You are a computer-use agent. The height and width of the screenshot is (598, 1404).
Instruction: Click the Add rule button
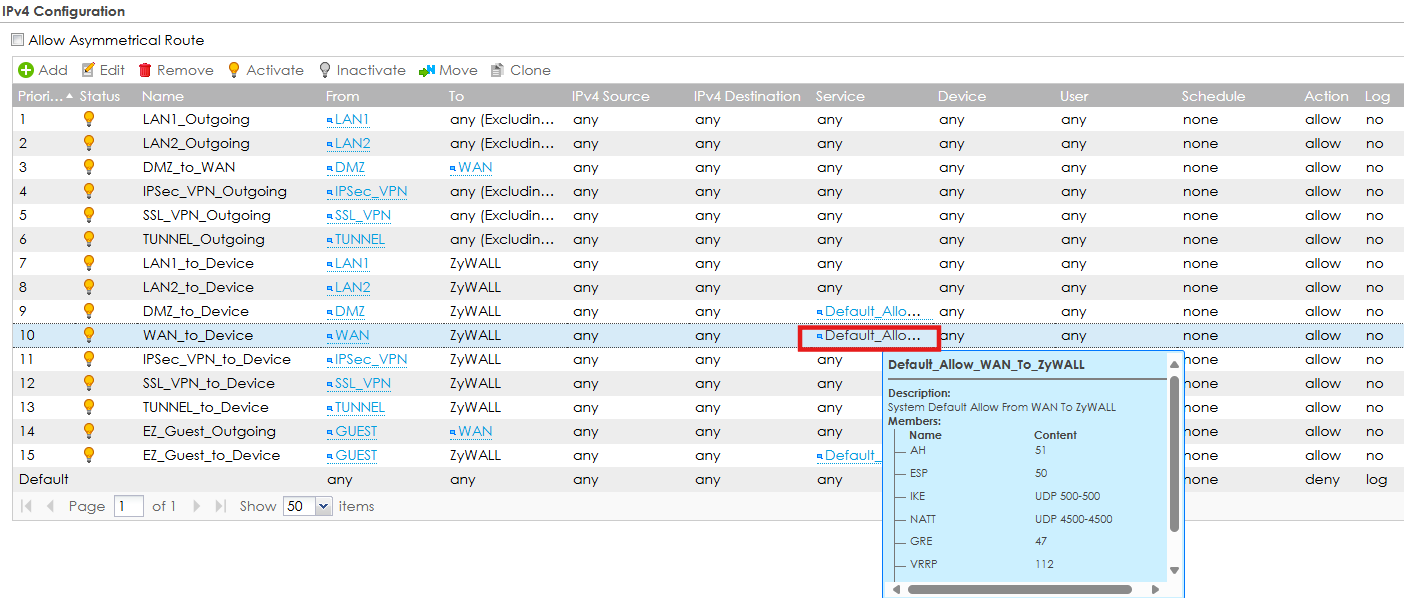(x=43, y=70)
